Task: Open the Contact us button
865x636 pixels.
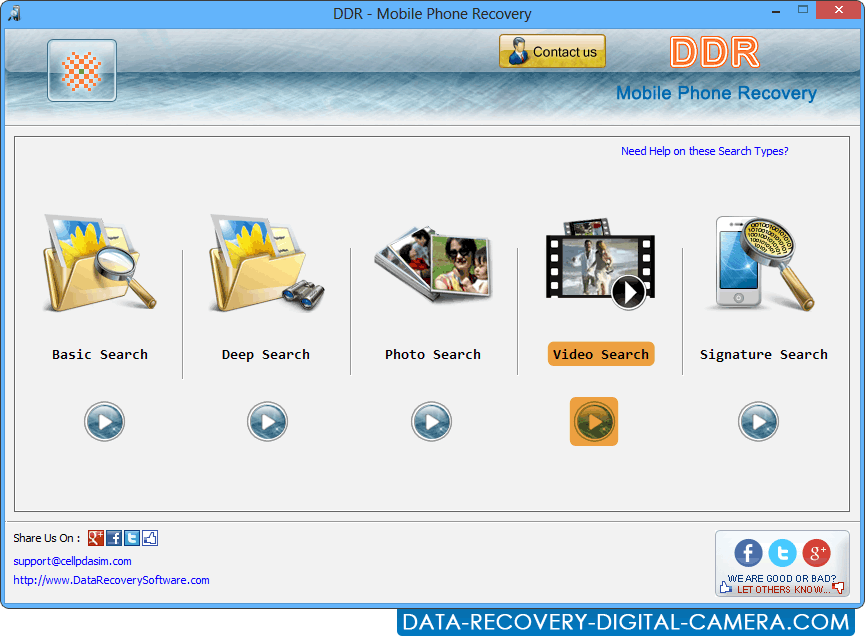Action: (552, 51)
